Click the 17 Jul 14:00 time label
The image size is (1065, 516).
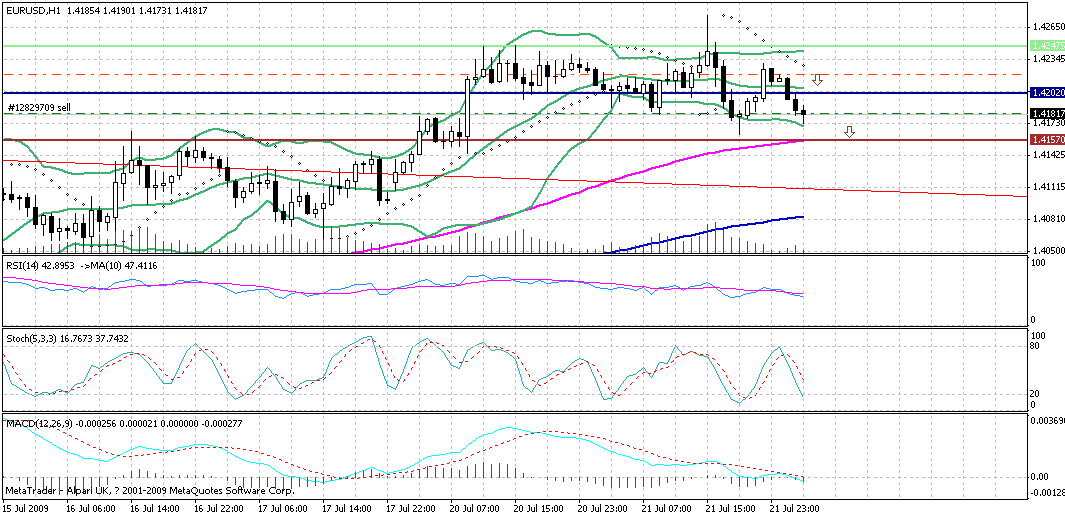pos(345,508)
